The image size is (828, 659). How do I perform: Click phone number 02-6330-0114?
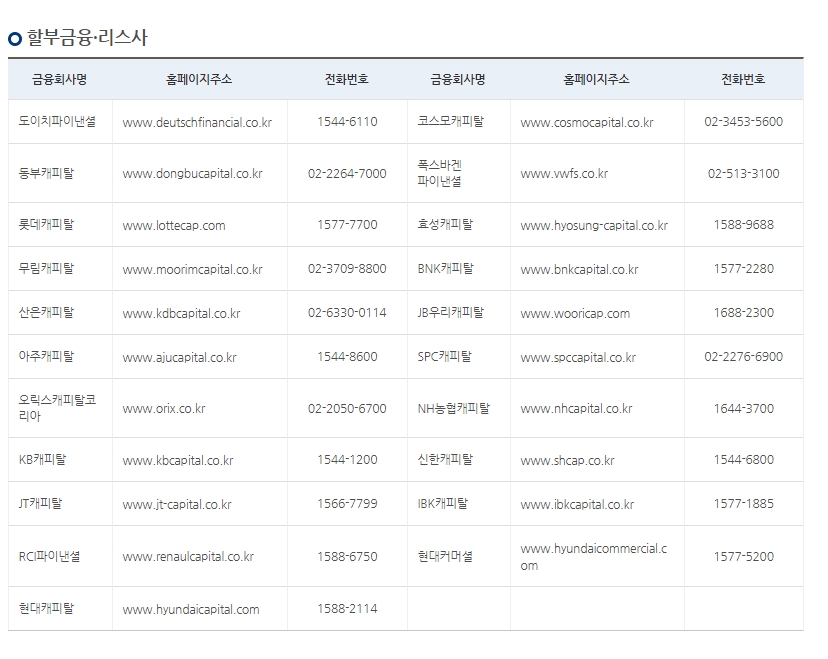[347, 313]
